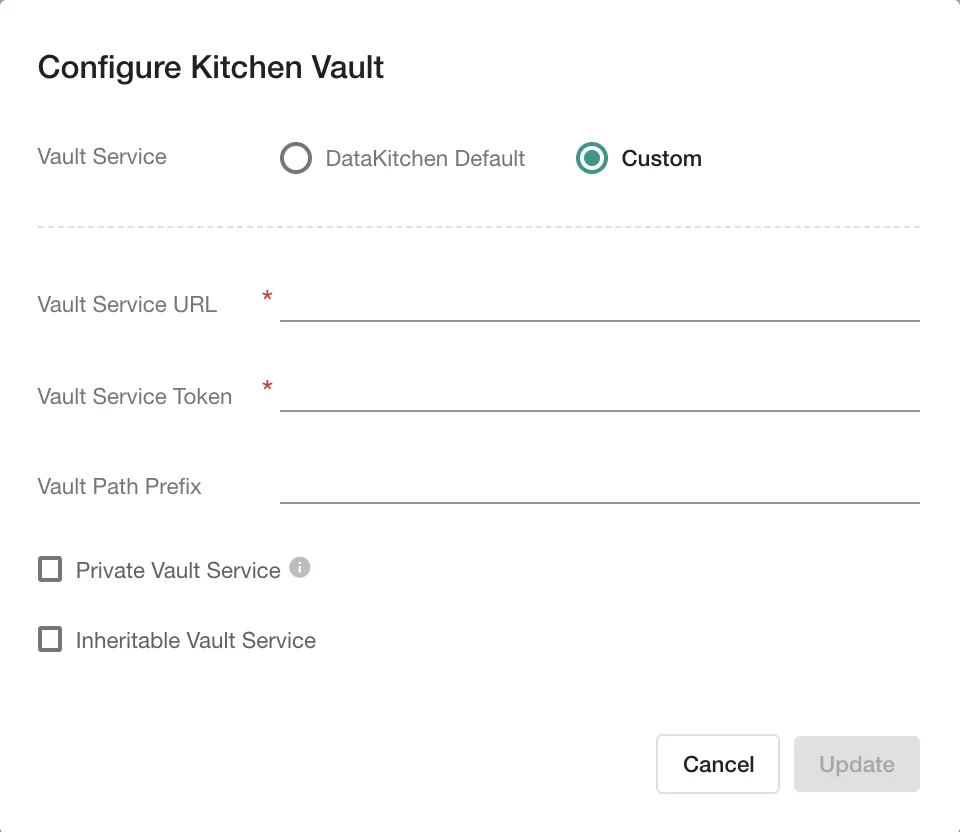Viewport: 960px width, 832px height.
Task: Click the Vault Service Token required asterisk
Action: [x=267, y=390]
